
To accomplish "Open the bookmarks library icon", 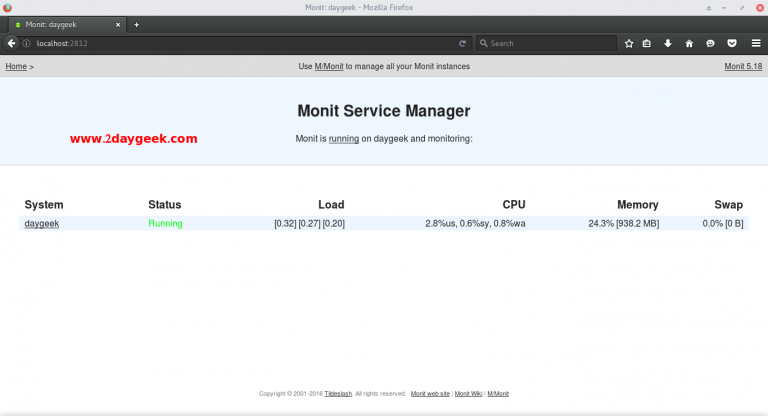I will (x=647, y=43).
